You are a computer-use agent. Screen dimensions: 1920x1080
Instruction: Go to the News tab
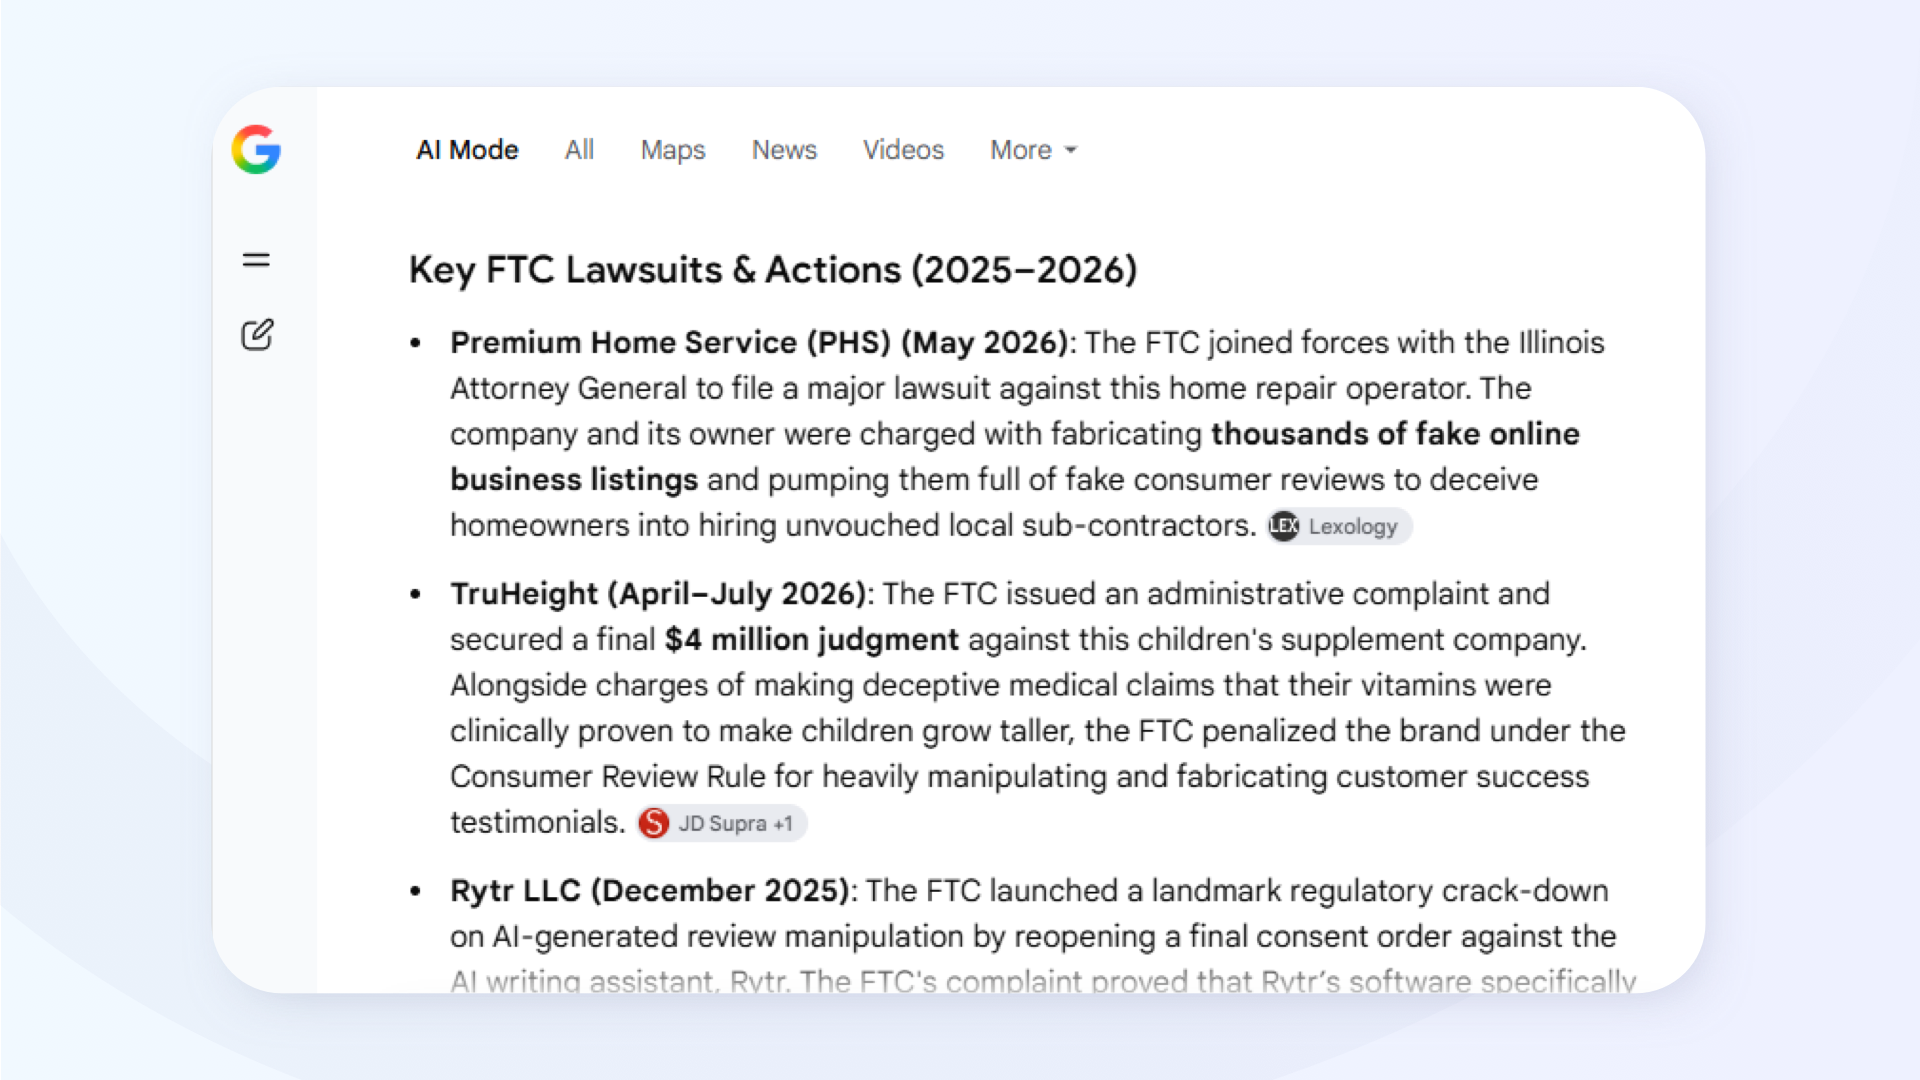point(784,150)
